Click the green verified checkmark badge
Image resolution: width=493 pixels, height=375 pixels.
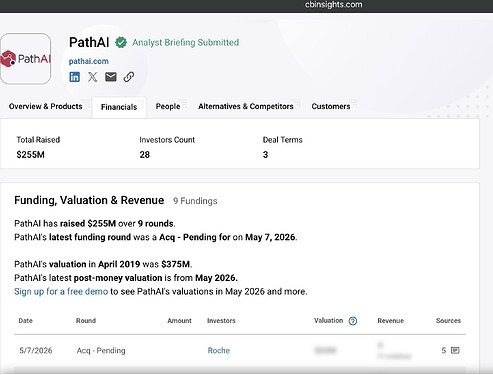(x=121, y=43)
